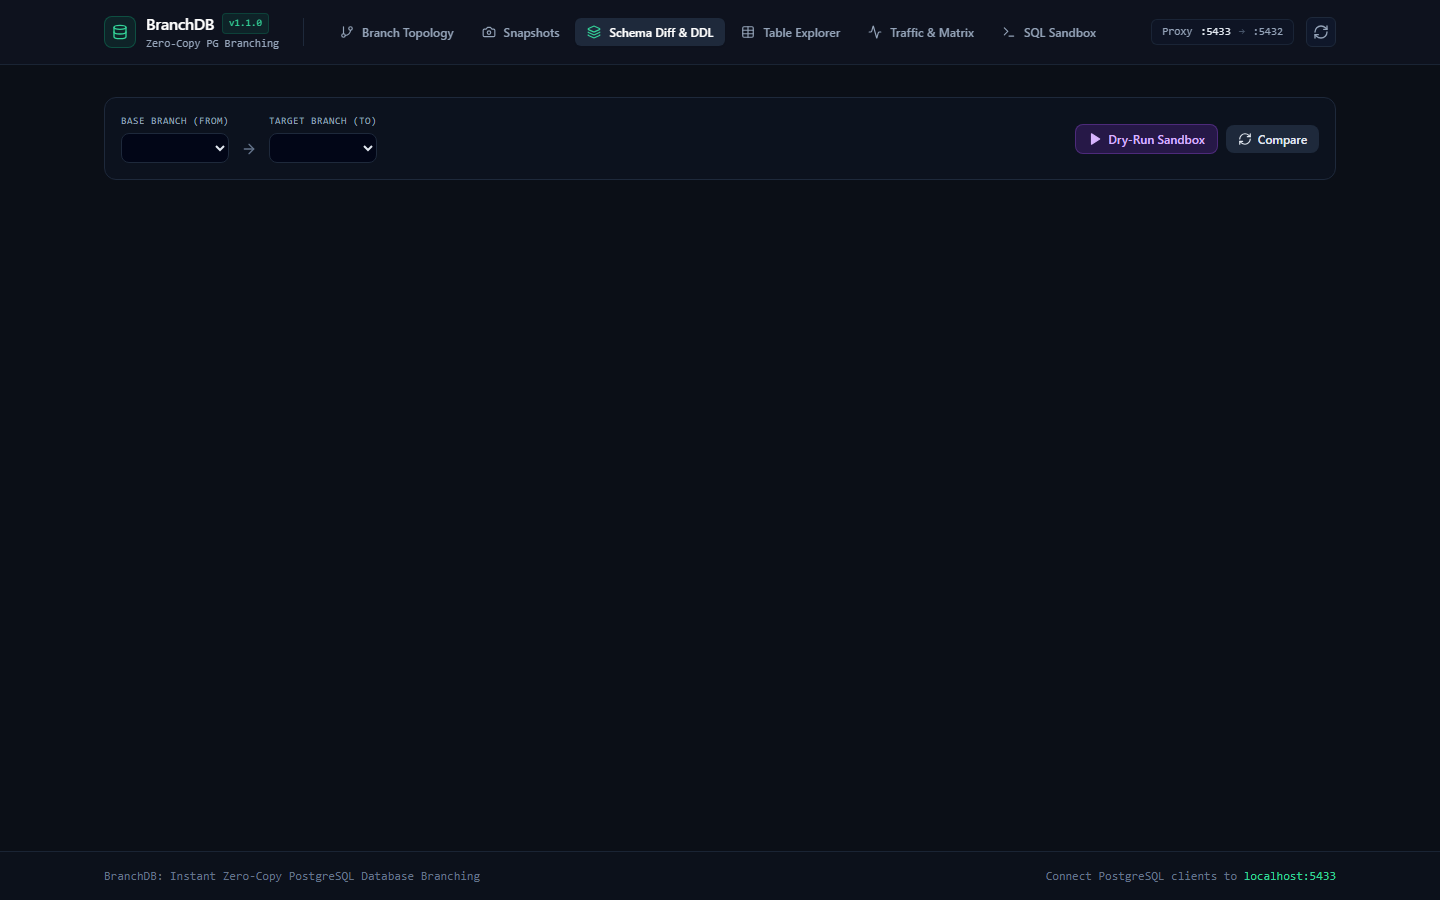Viewport: 1440px width, 900px height.
Task: Expand the Target Branch (To) dropdown
Action: pyautogui.click(x=323, y=148)
